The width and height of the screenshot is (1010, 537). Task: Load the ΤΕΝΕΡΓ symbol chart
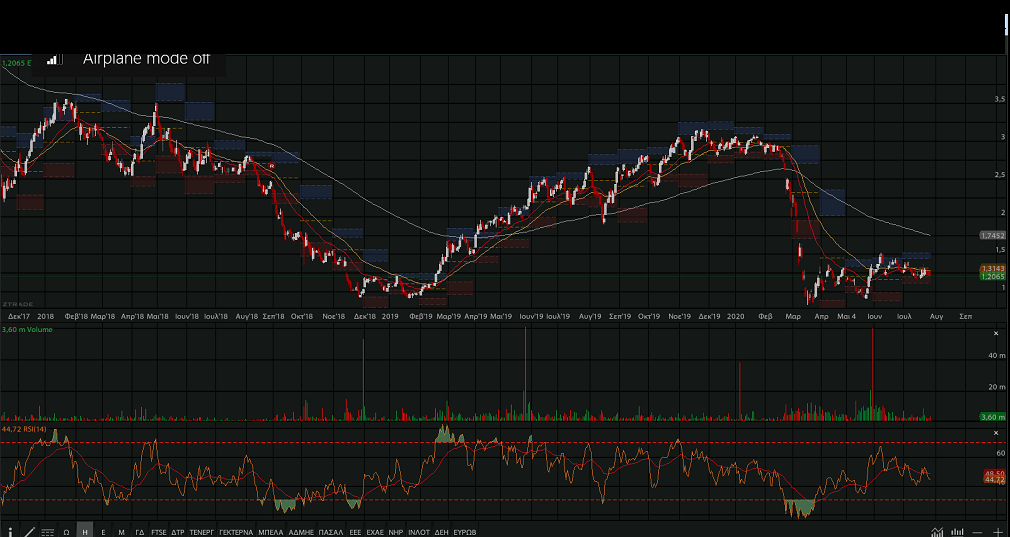pos(202,531)
